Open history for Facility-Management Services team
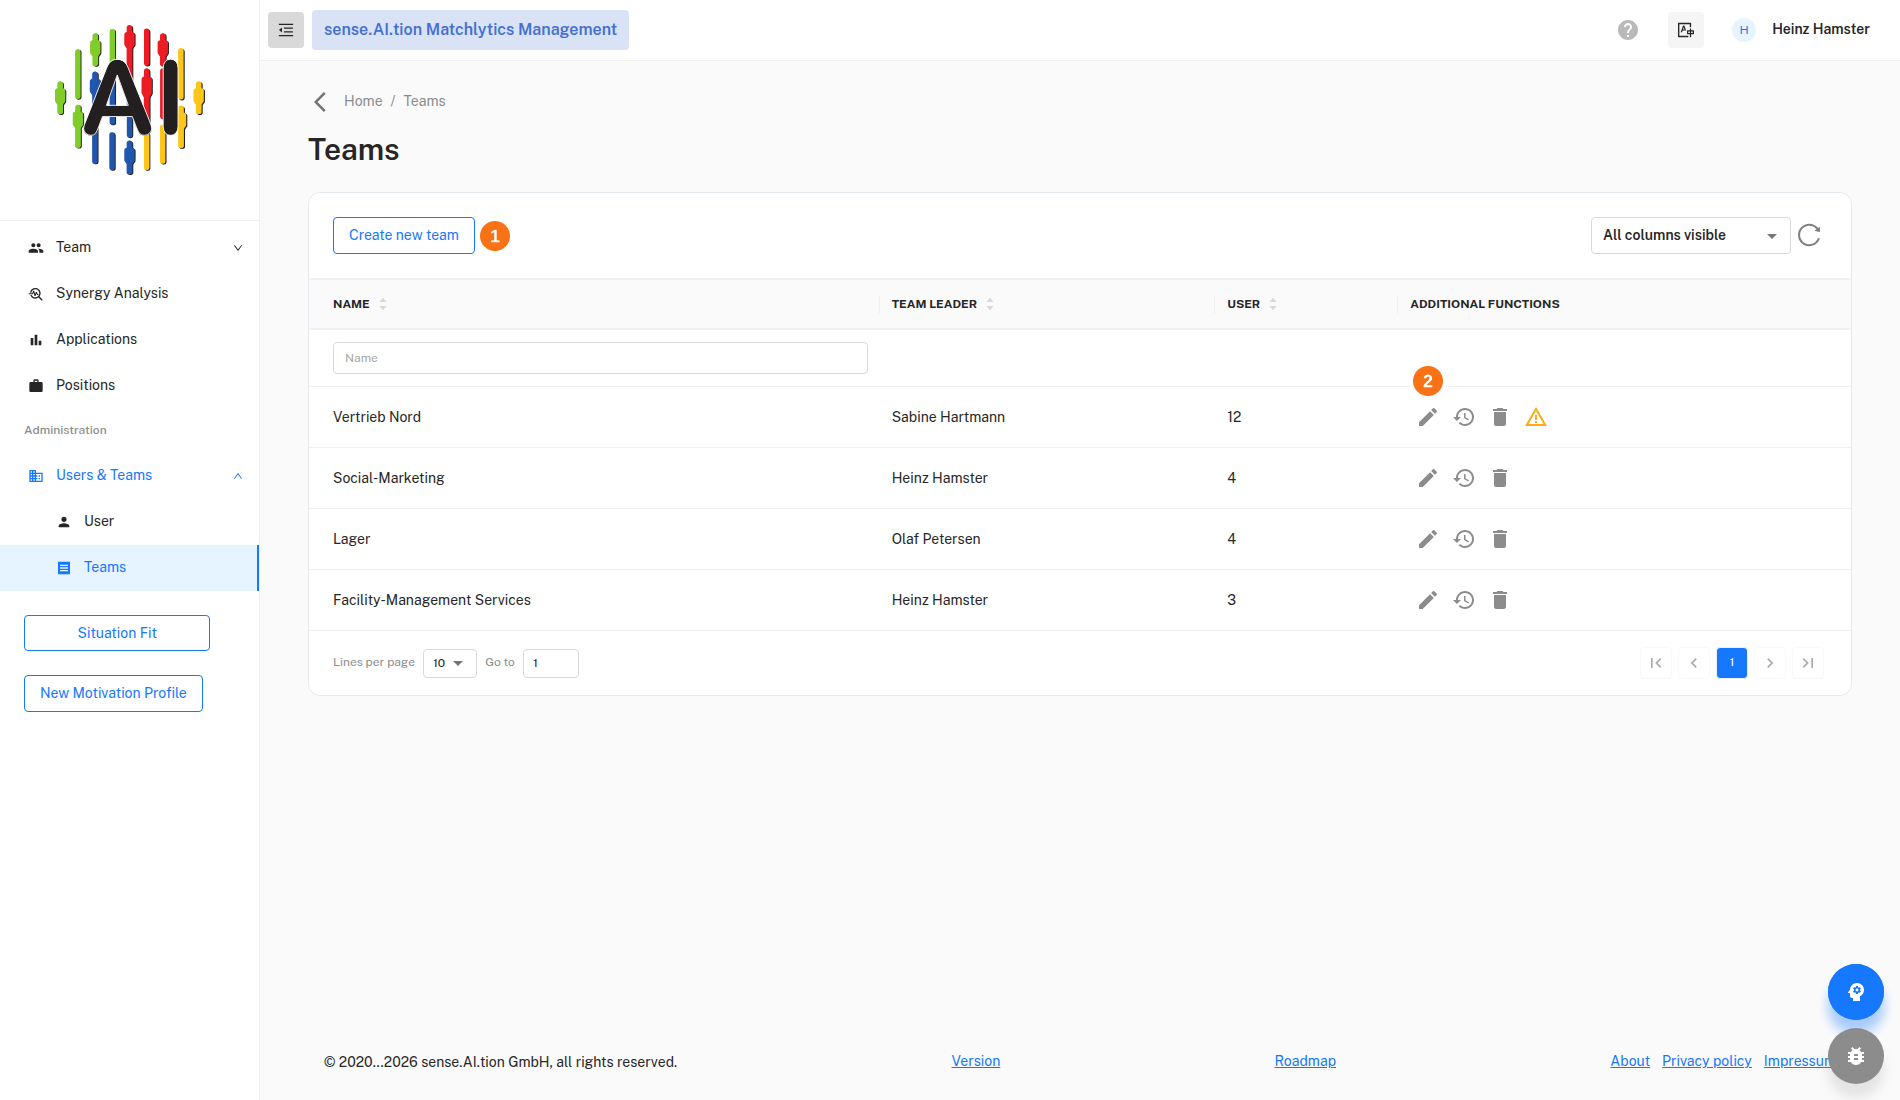 [x=1464, y=600]
